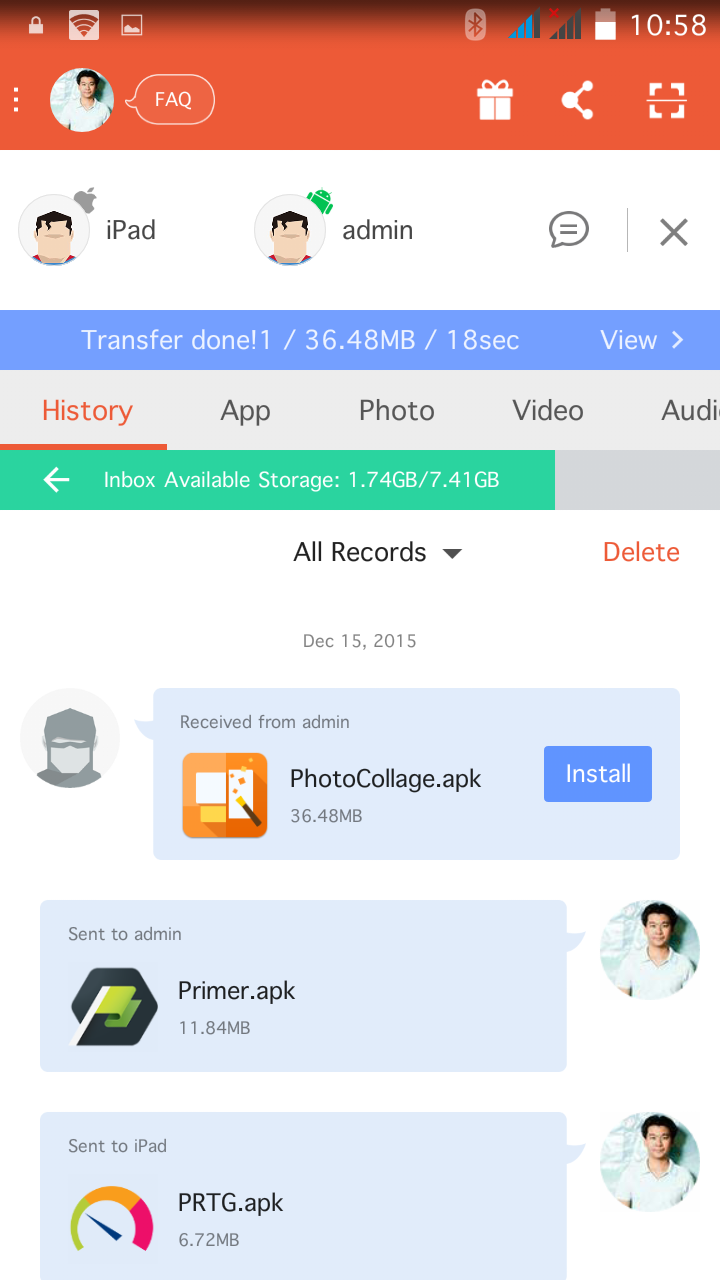Tap the PhotoCollage app icon

225,795
